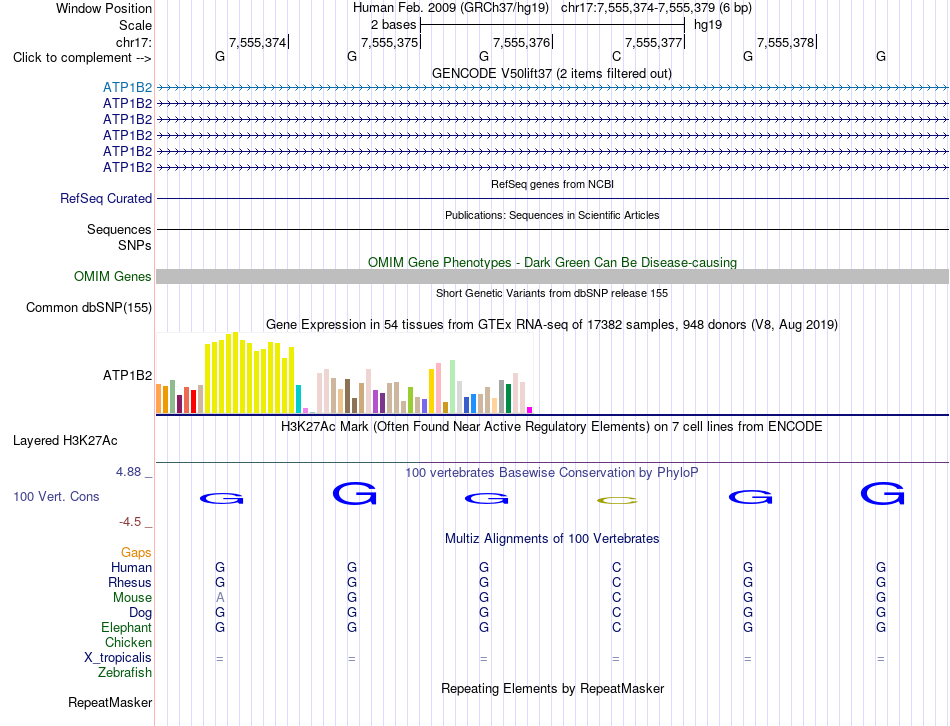Click the 'Click to complement -->' label
950x726 pixels.
82,58
